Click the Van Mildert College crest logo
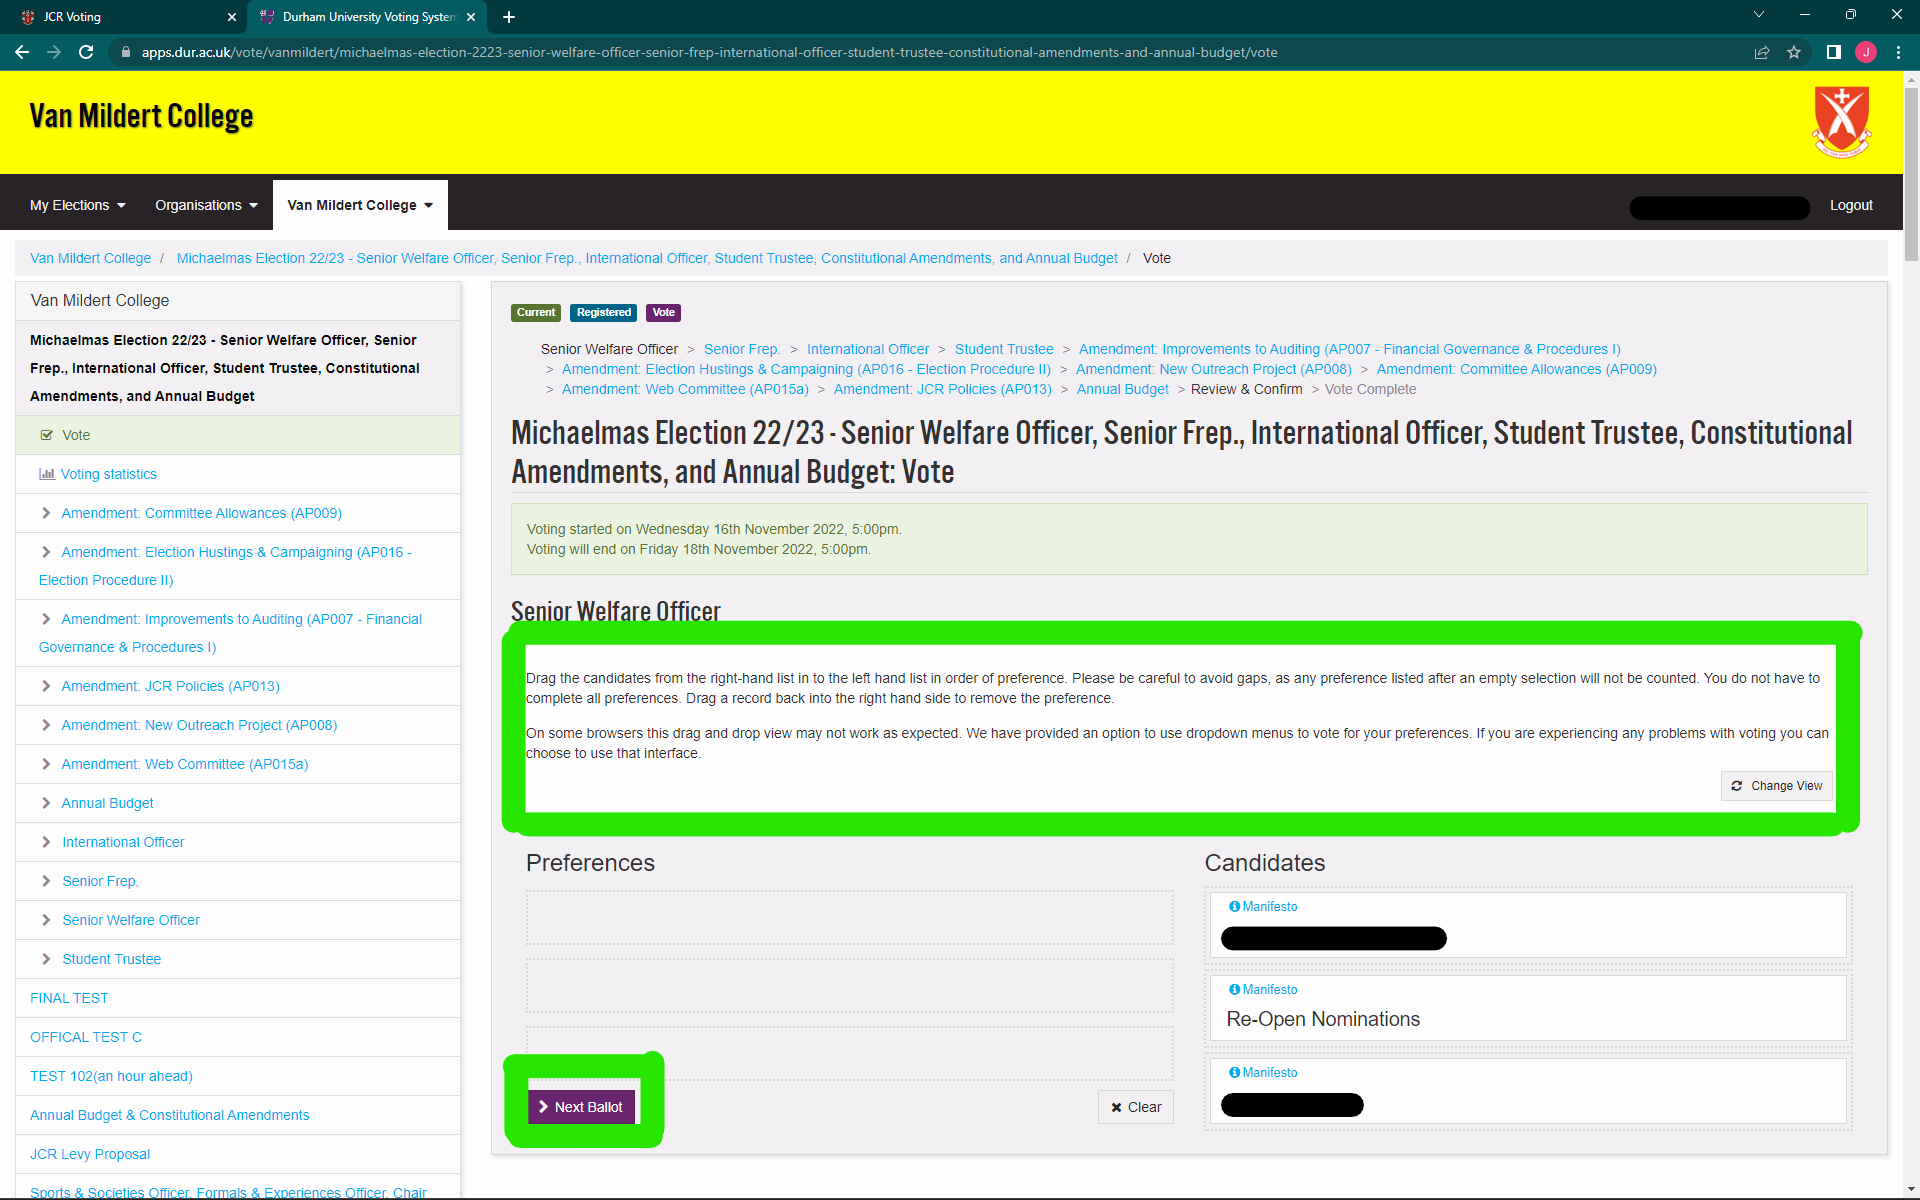The width and height of the screenshot is (1920, 1200). (x=1842, y=122)
